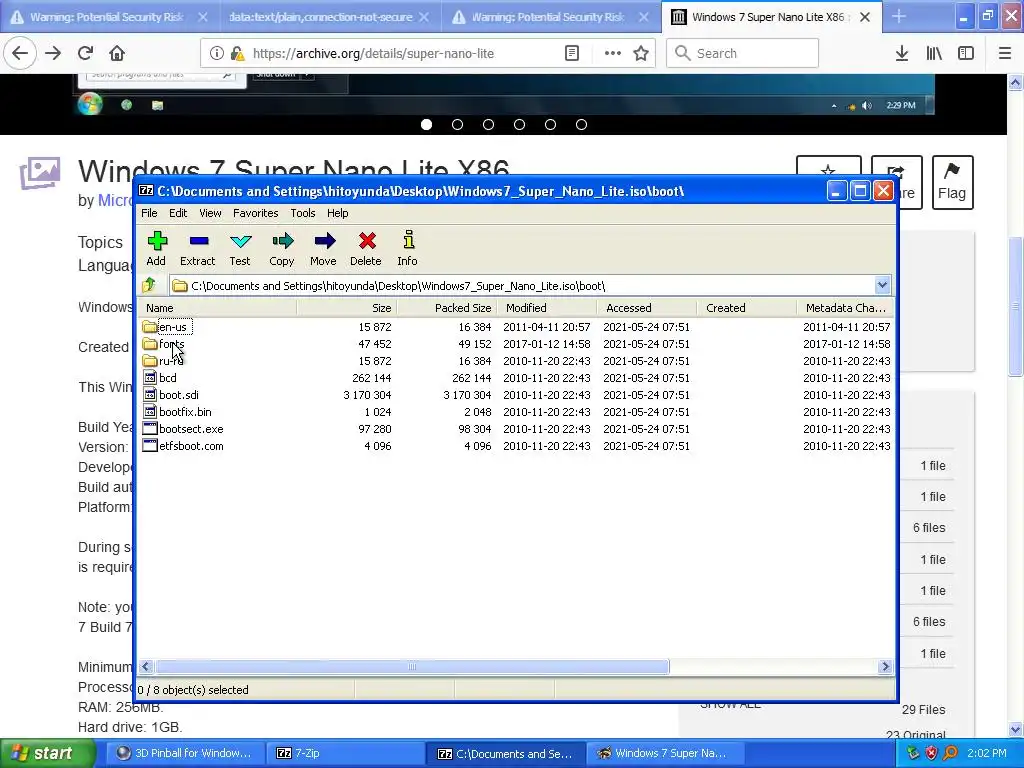Select the boot.sdi file icon

coord(150,394)
